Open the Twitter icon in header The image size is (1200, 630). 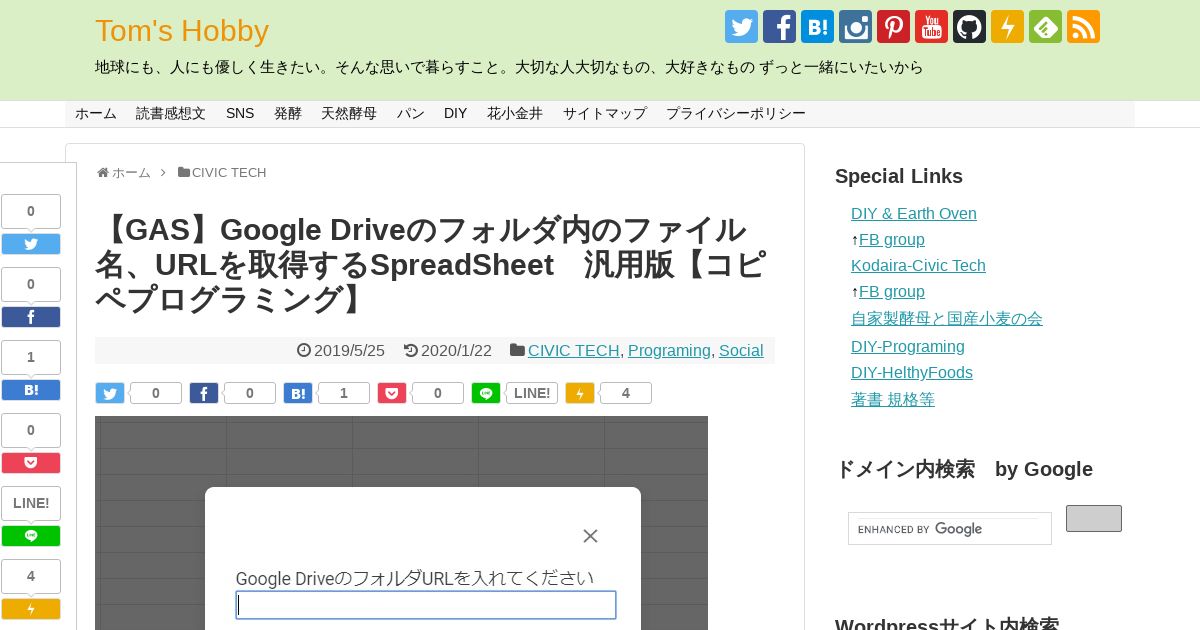tap(741, 26)
